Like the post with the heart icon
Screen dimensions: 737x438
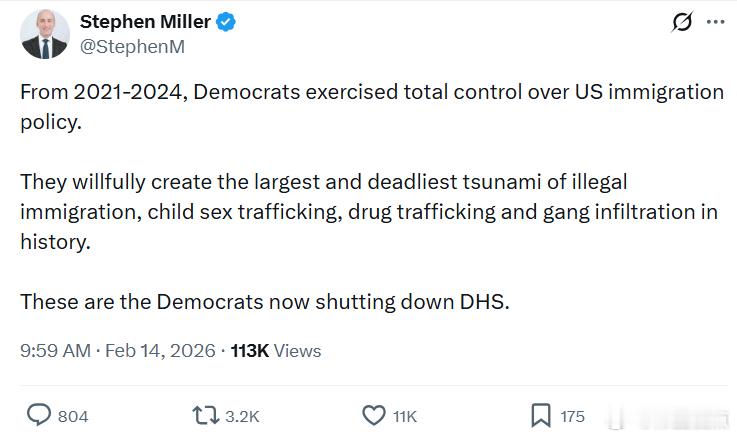(373, 415)
